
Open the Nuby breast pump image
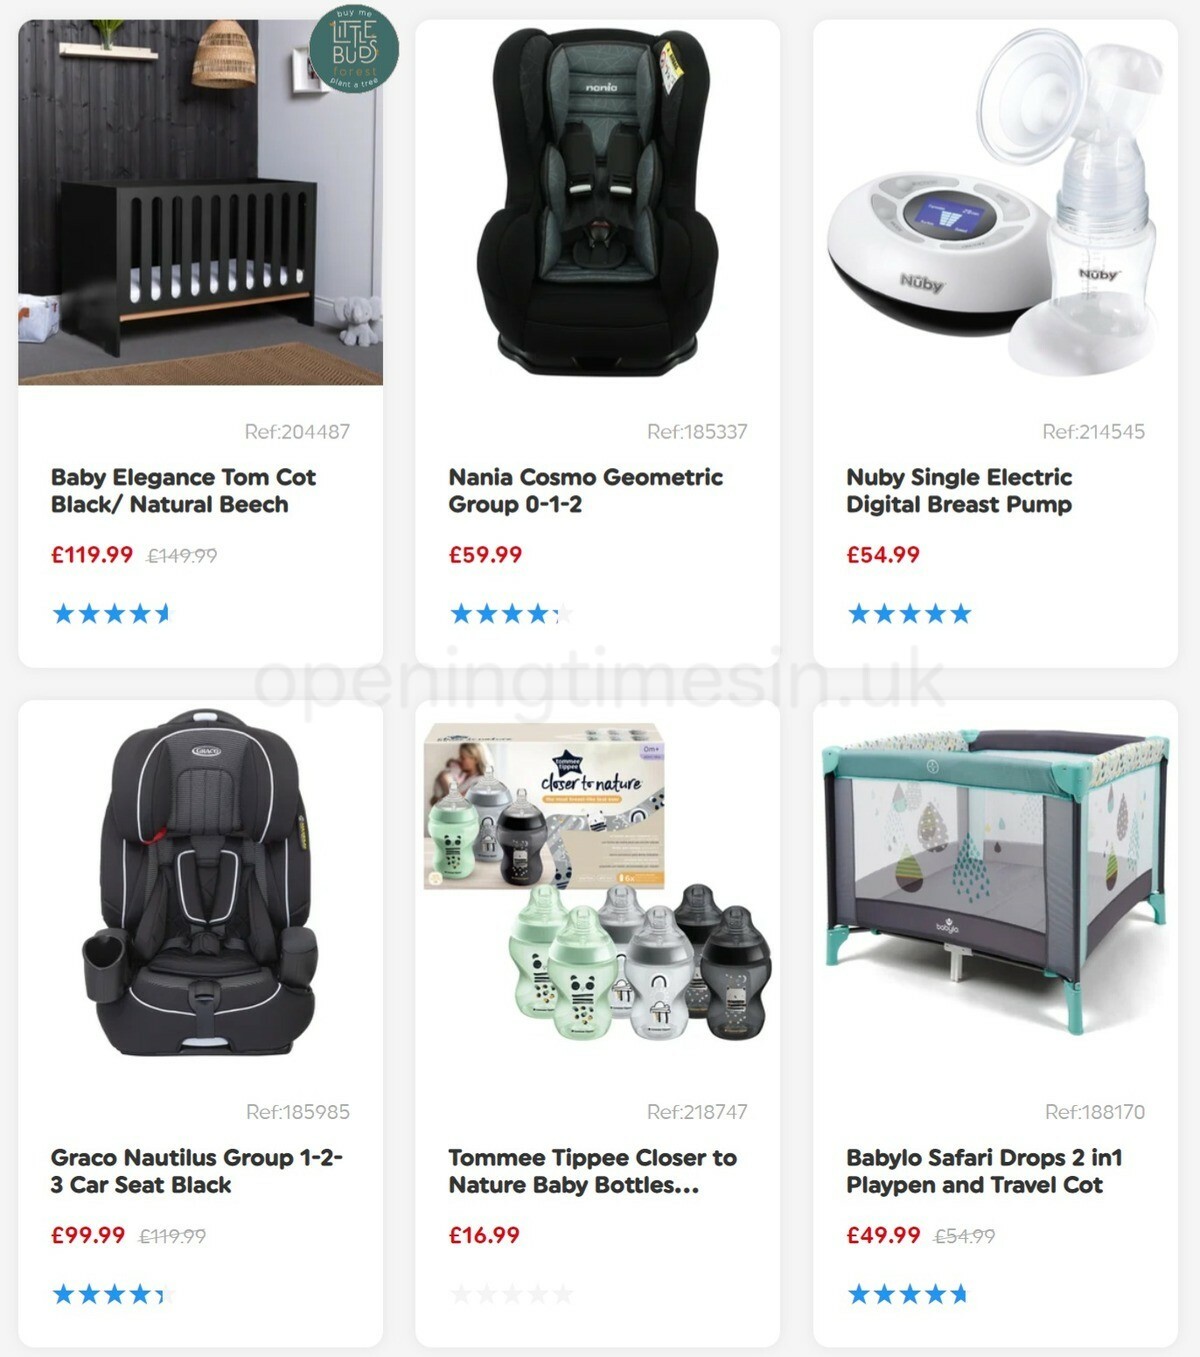996,202
